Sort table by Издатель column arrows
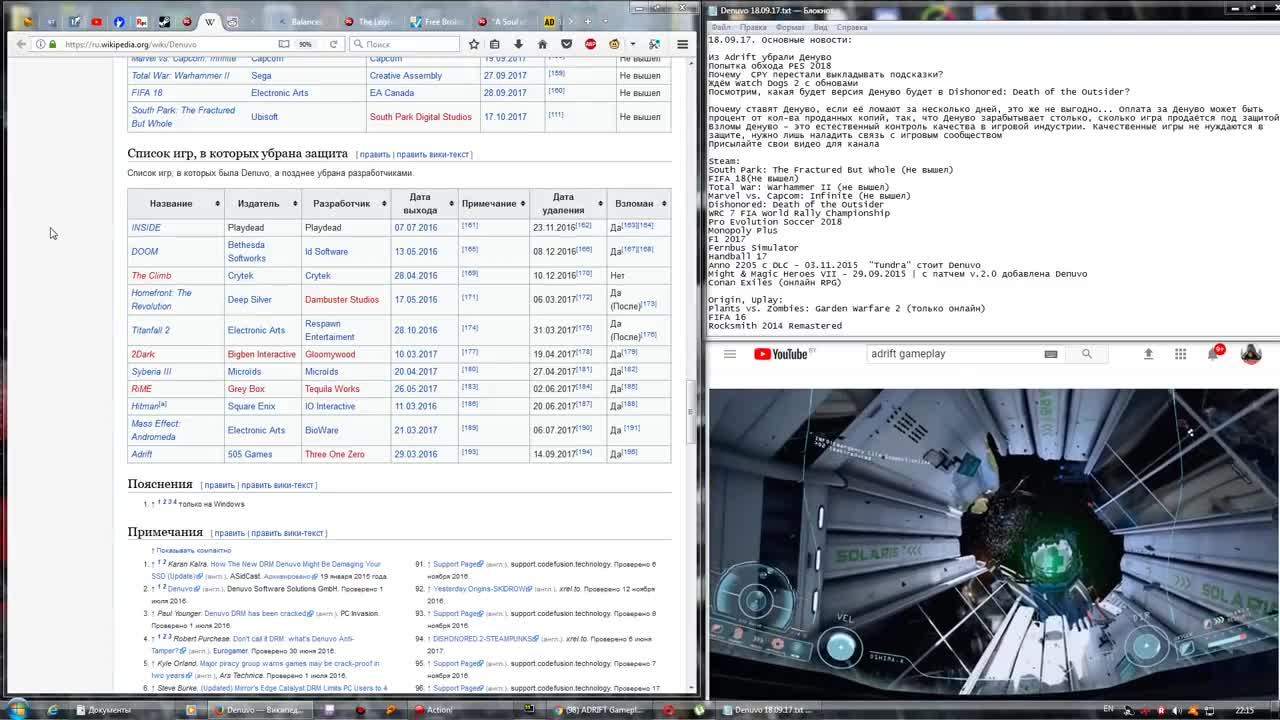Screen dimensions: 1280x720 click(294, 204)
